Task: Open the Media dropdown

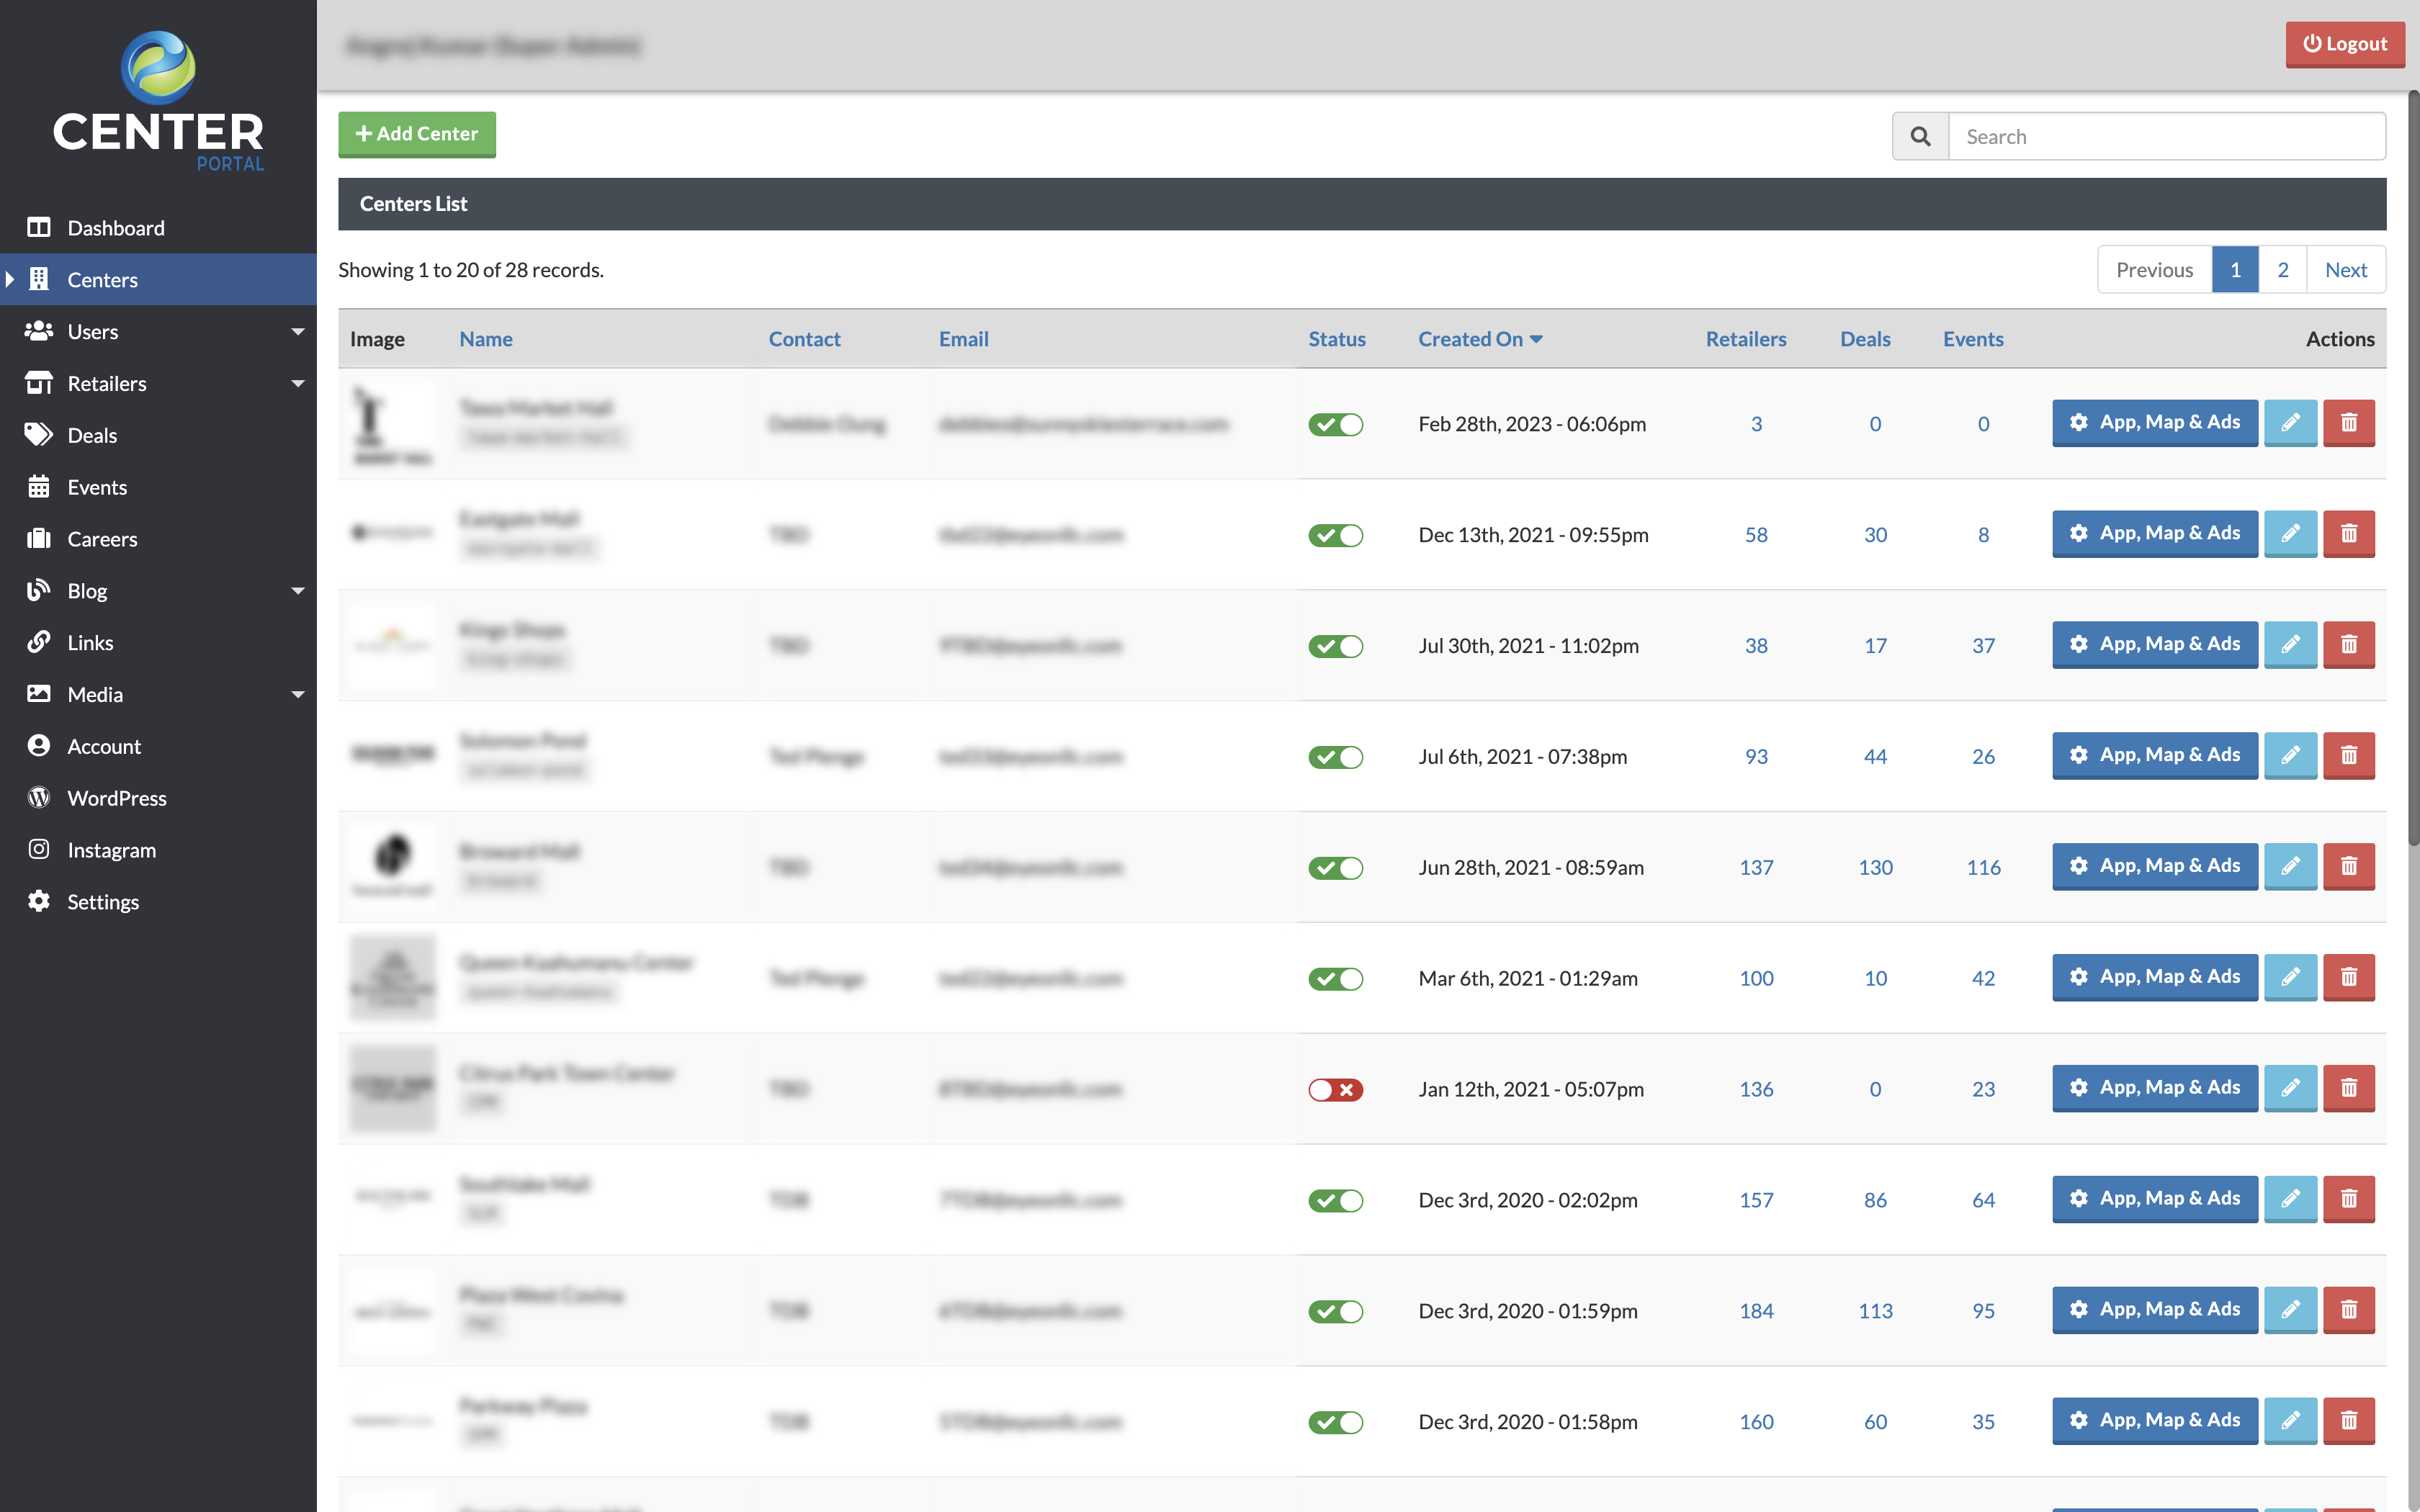Action: [x=297, y=693]
